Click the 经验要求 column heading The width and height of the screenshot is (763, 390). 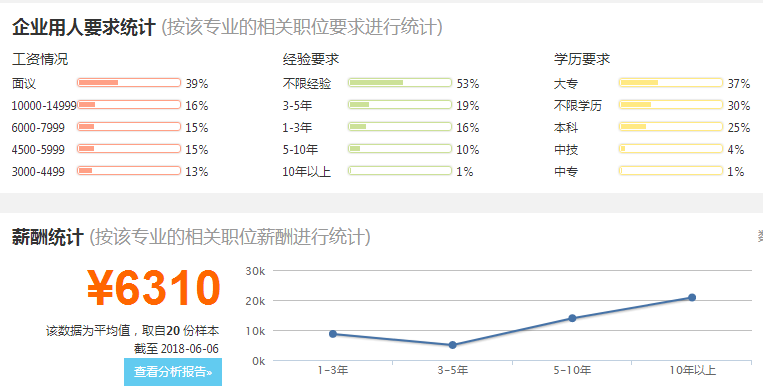coord(310,59)
